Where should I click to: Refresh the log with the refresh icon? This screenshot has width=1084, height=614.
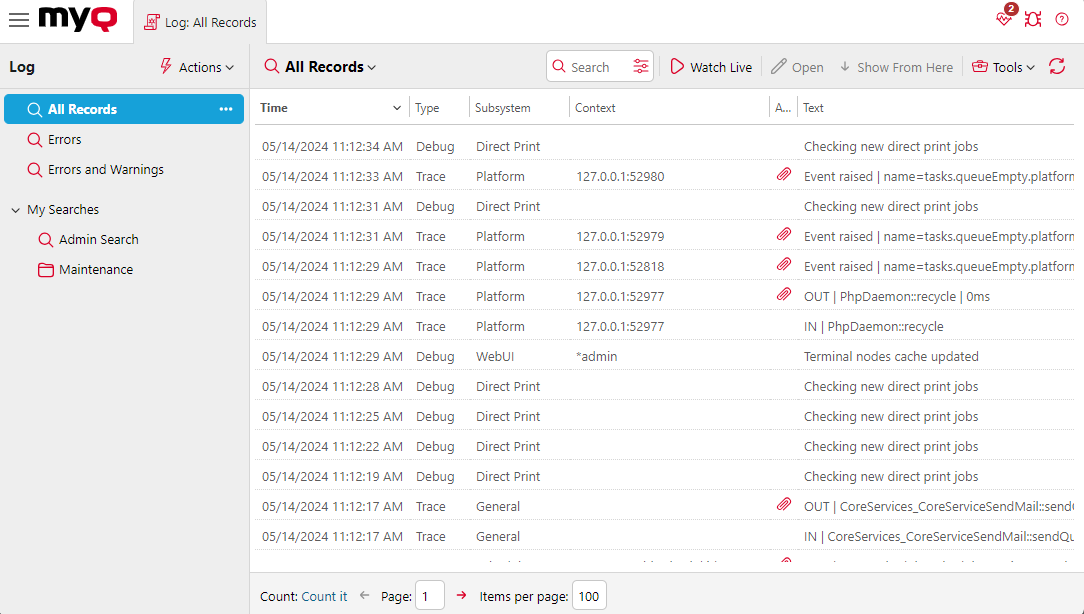pyautogui.click(x=1059, y=66)
